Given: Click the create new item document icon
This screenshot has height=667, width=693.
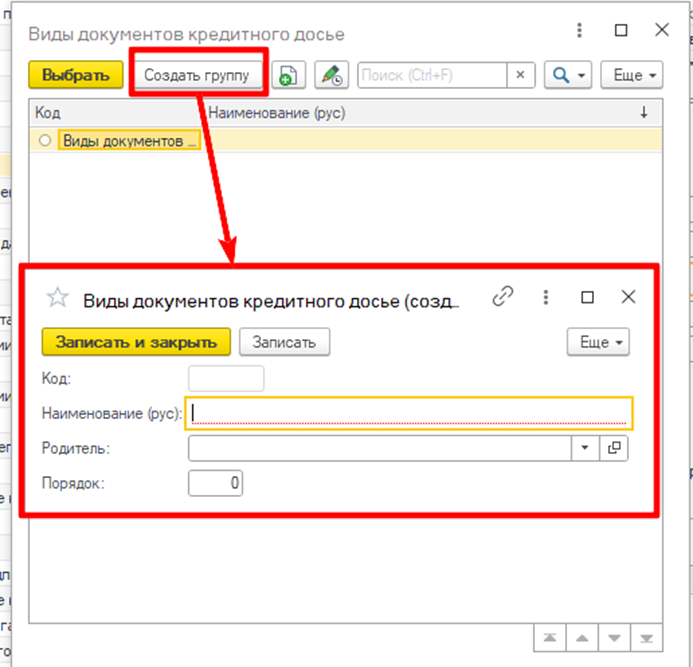Looking at the screenshot, I should click(288, 75).
